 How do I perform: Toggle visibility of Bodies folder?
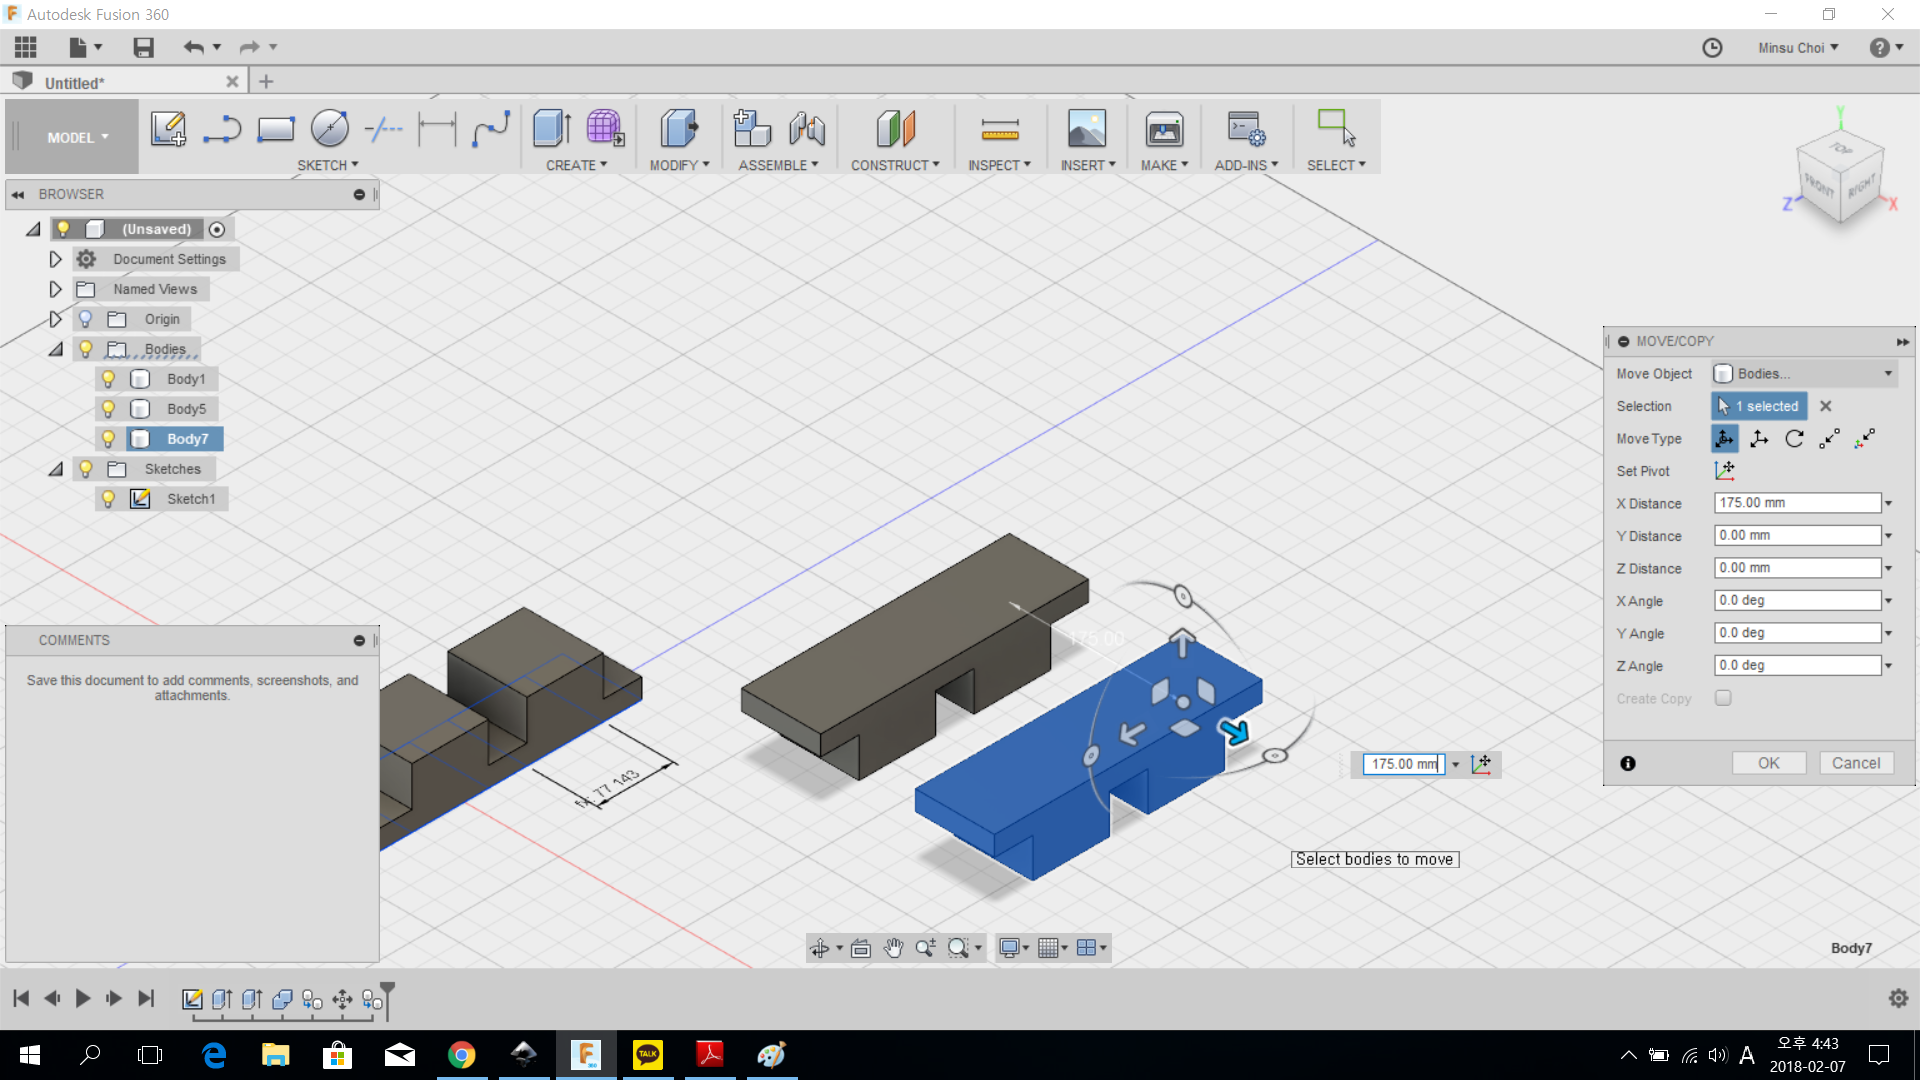coord(86,349)
